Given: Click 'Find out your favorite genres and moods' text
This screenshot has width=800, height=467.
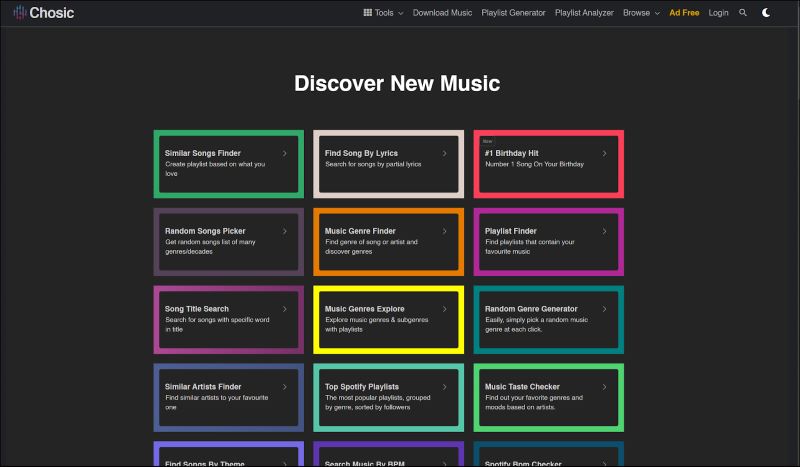Looking at the screenshot, I should click(x=534, y=403).
